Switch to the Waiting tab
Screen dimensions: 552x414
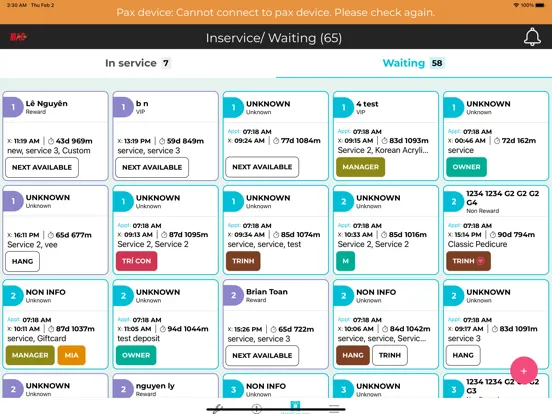coord(413,63)
